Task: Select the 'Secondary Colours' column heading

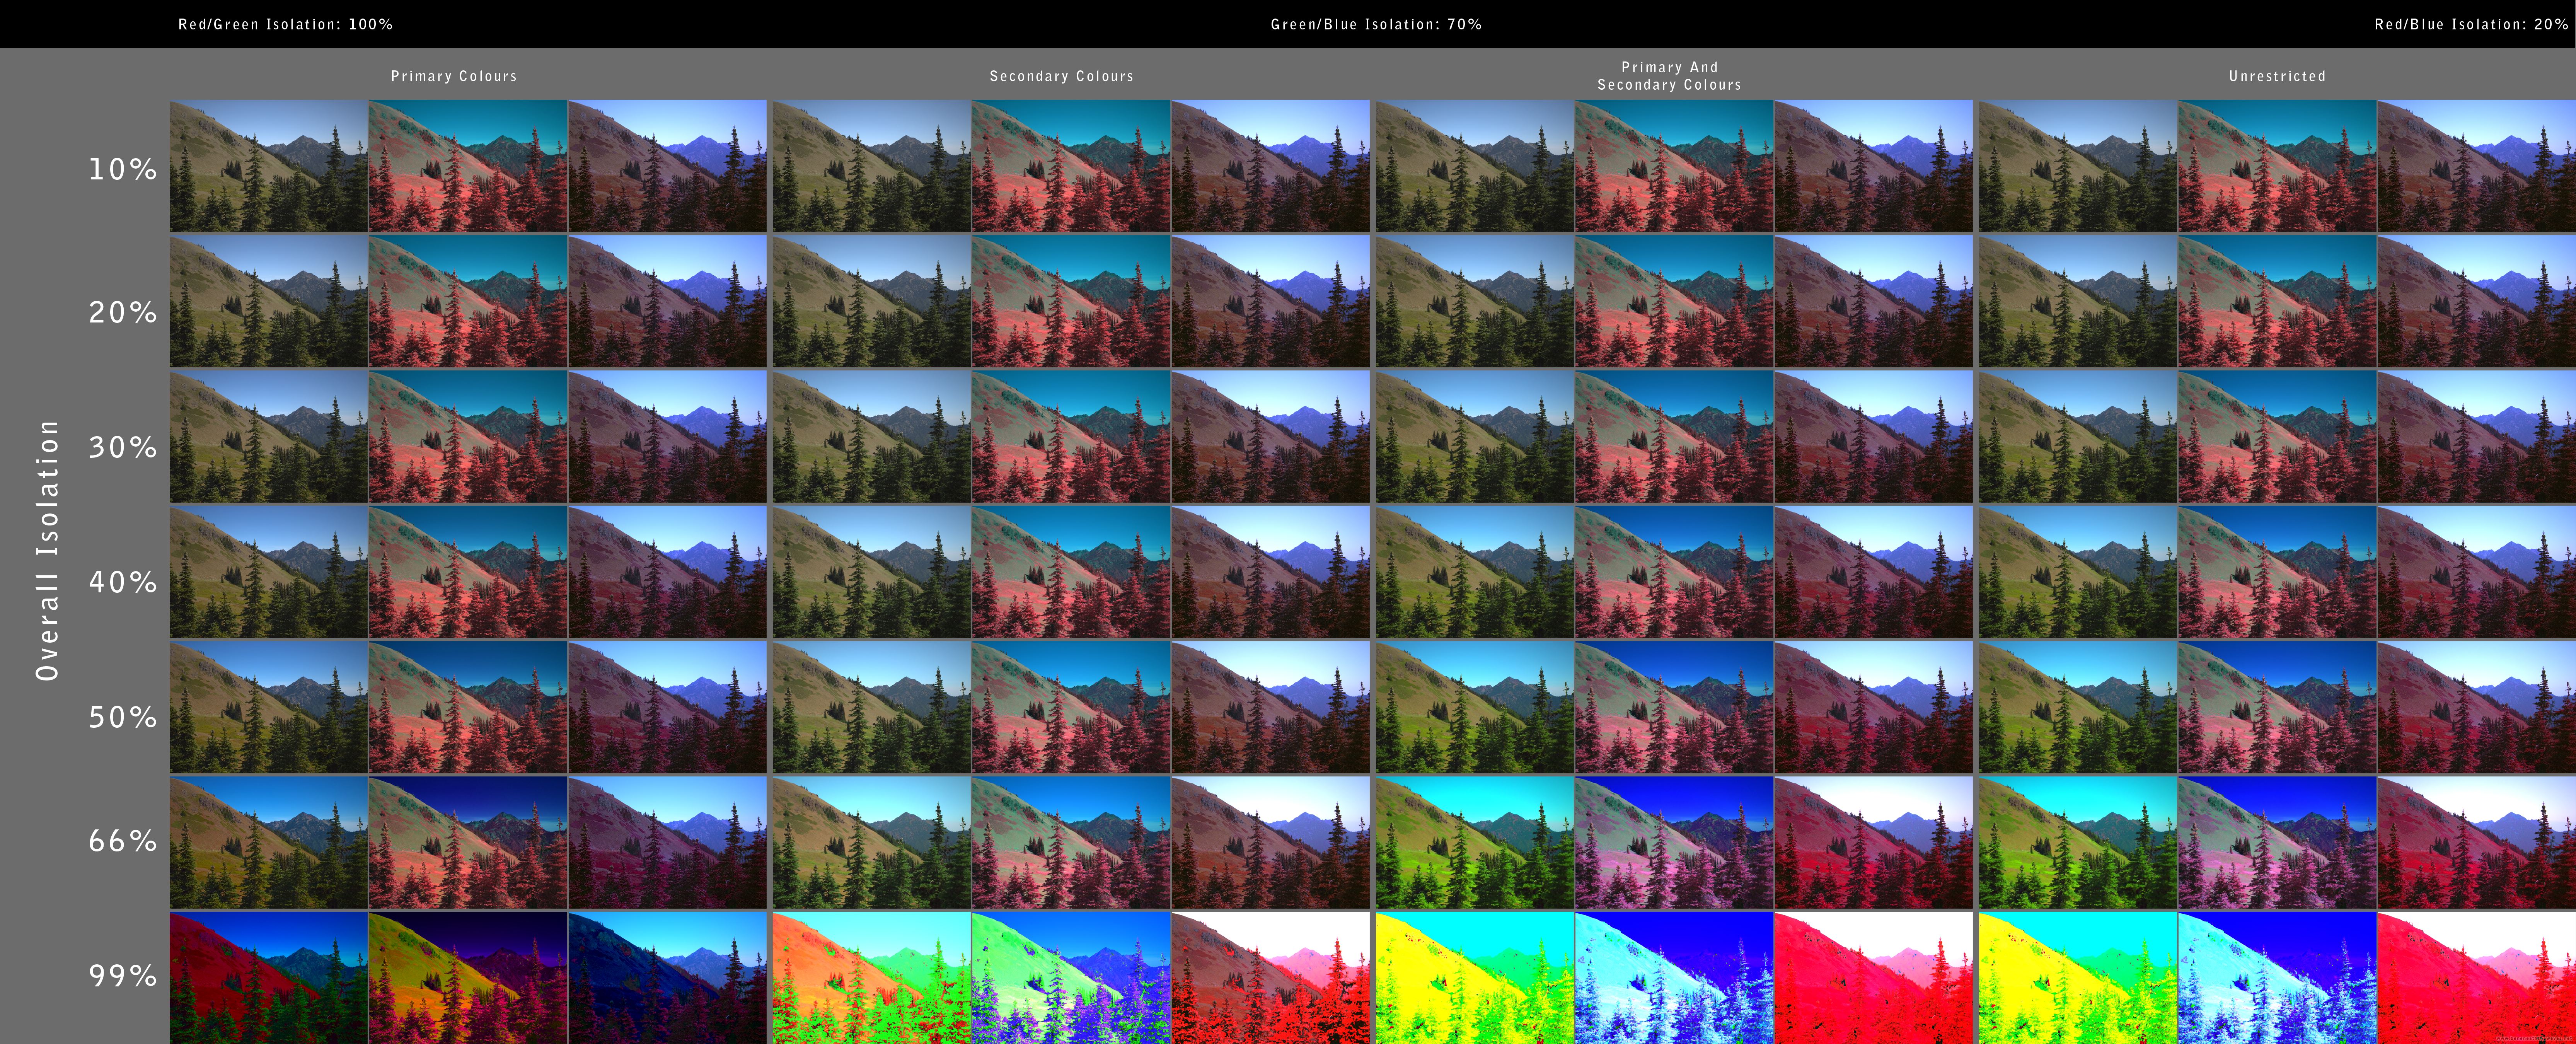Action: [x=1062, y=76]
